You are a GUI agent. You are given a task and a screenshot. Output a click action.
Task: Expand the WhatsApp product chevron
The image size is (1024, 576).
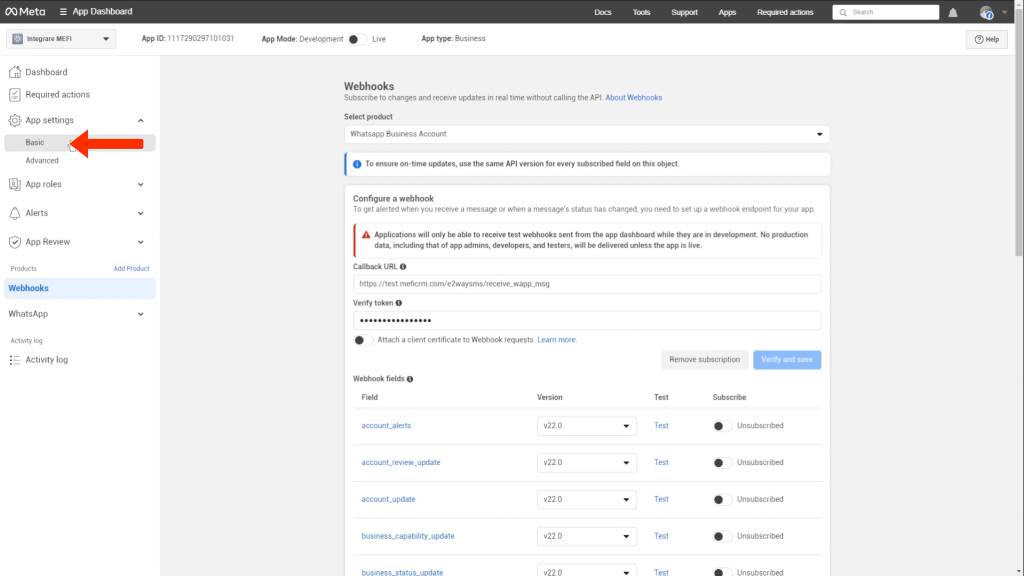tap(140, 314)
